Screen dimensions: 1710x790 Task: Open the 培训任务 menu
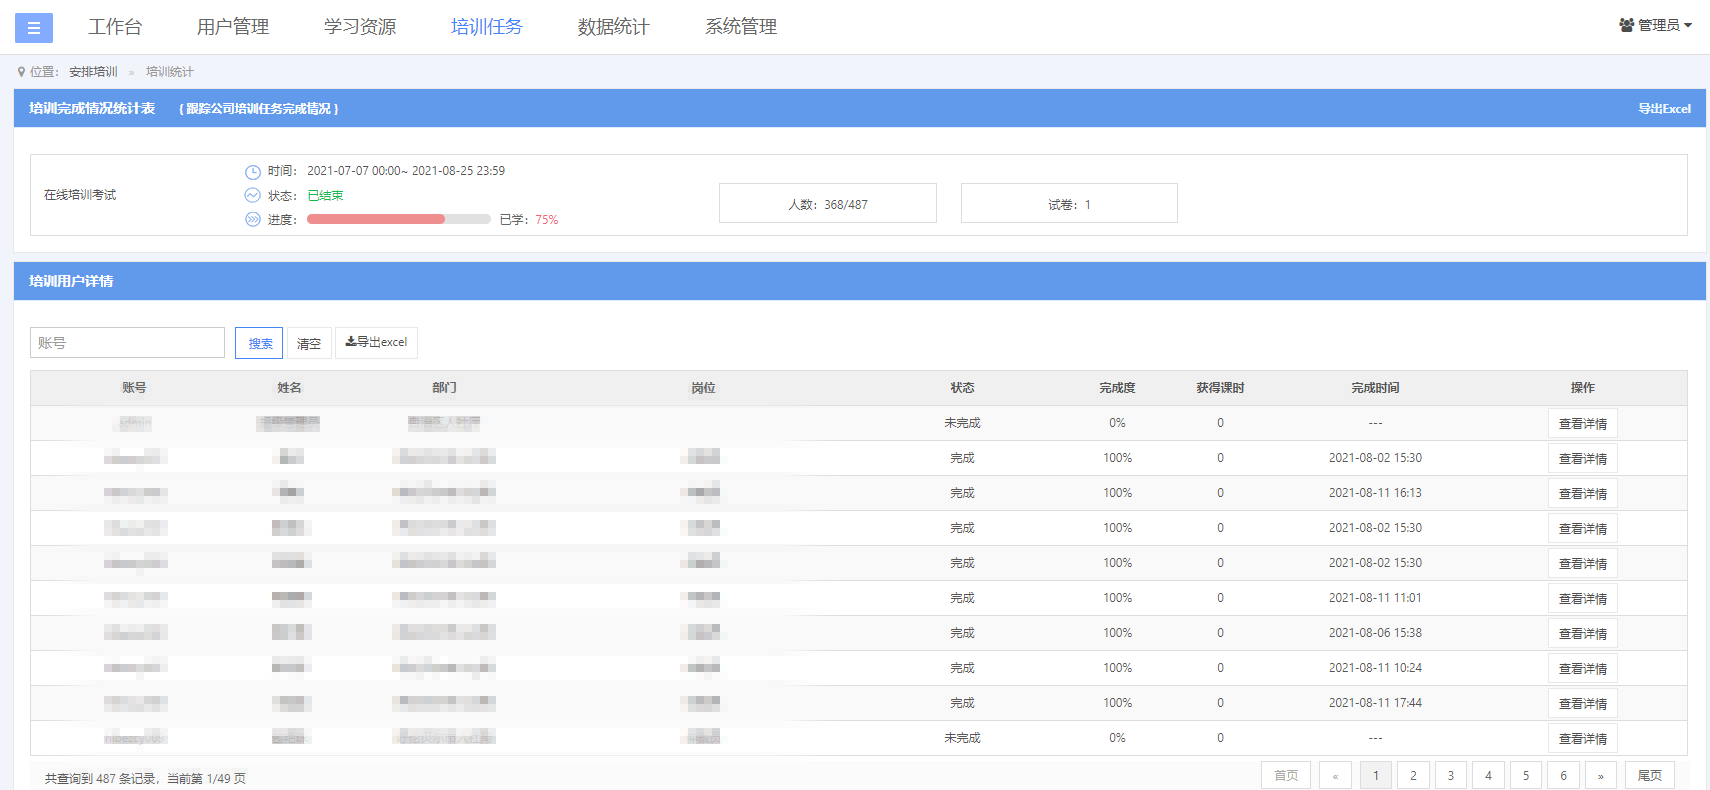click(x=487, y=27)
